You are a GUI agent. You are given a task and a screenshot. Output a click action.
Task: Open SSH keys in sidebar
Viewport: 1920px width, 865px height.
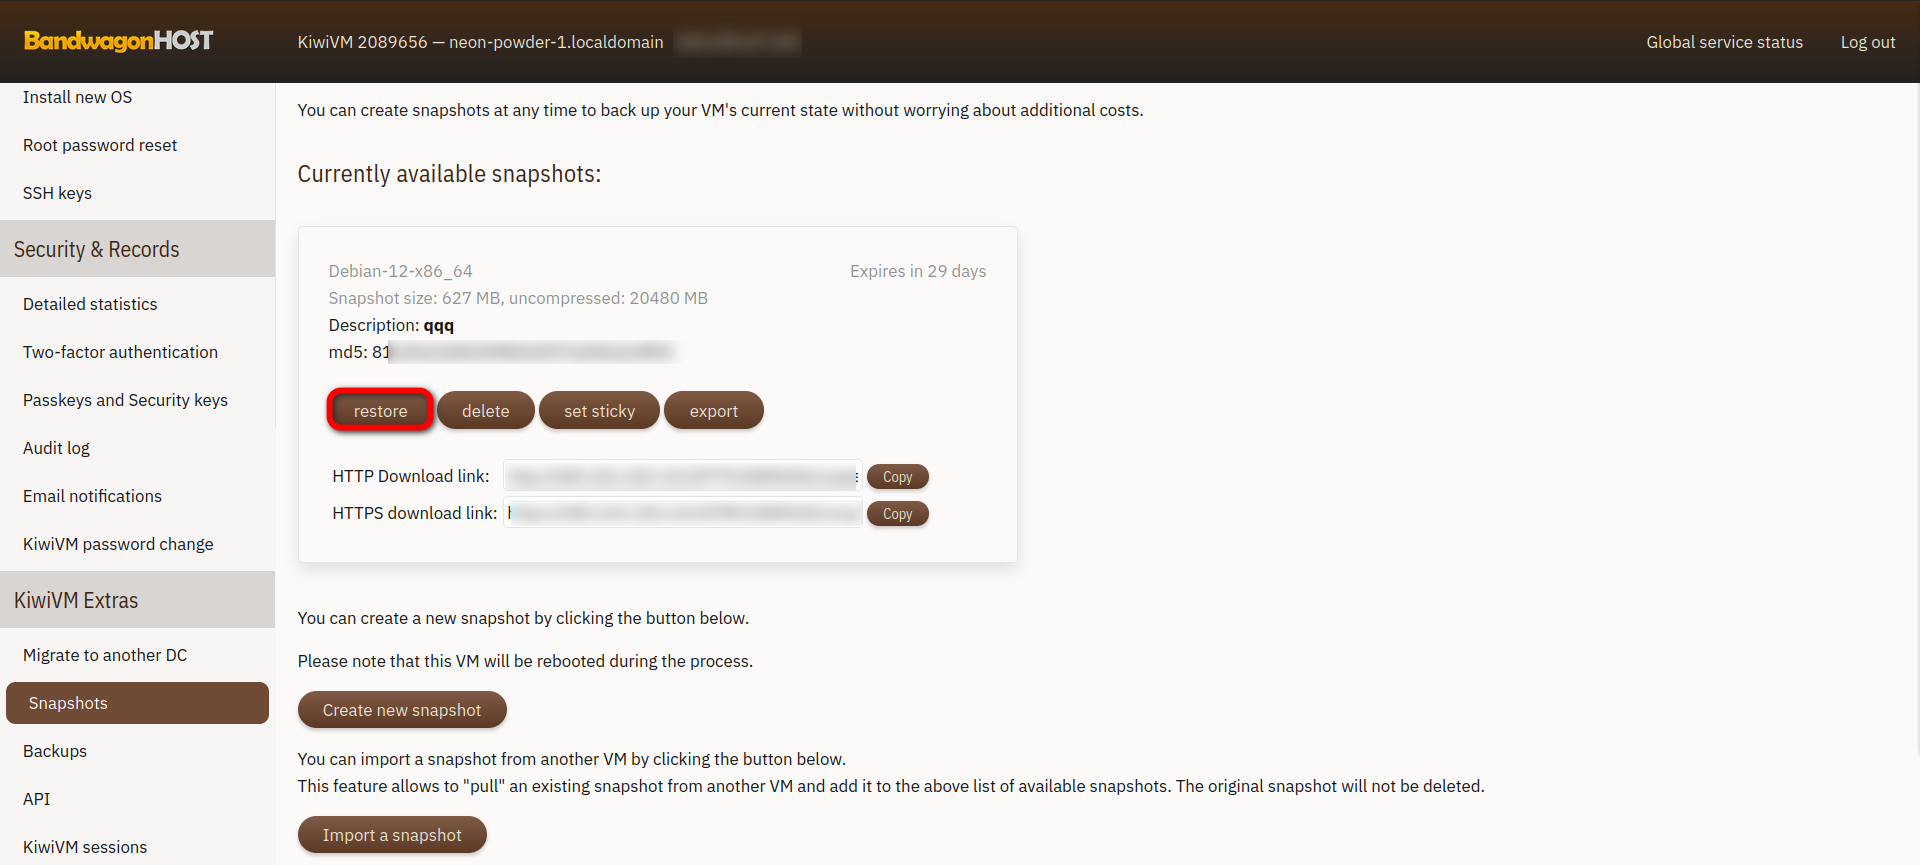tap(57, 193)
